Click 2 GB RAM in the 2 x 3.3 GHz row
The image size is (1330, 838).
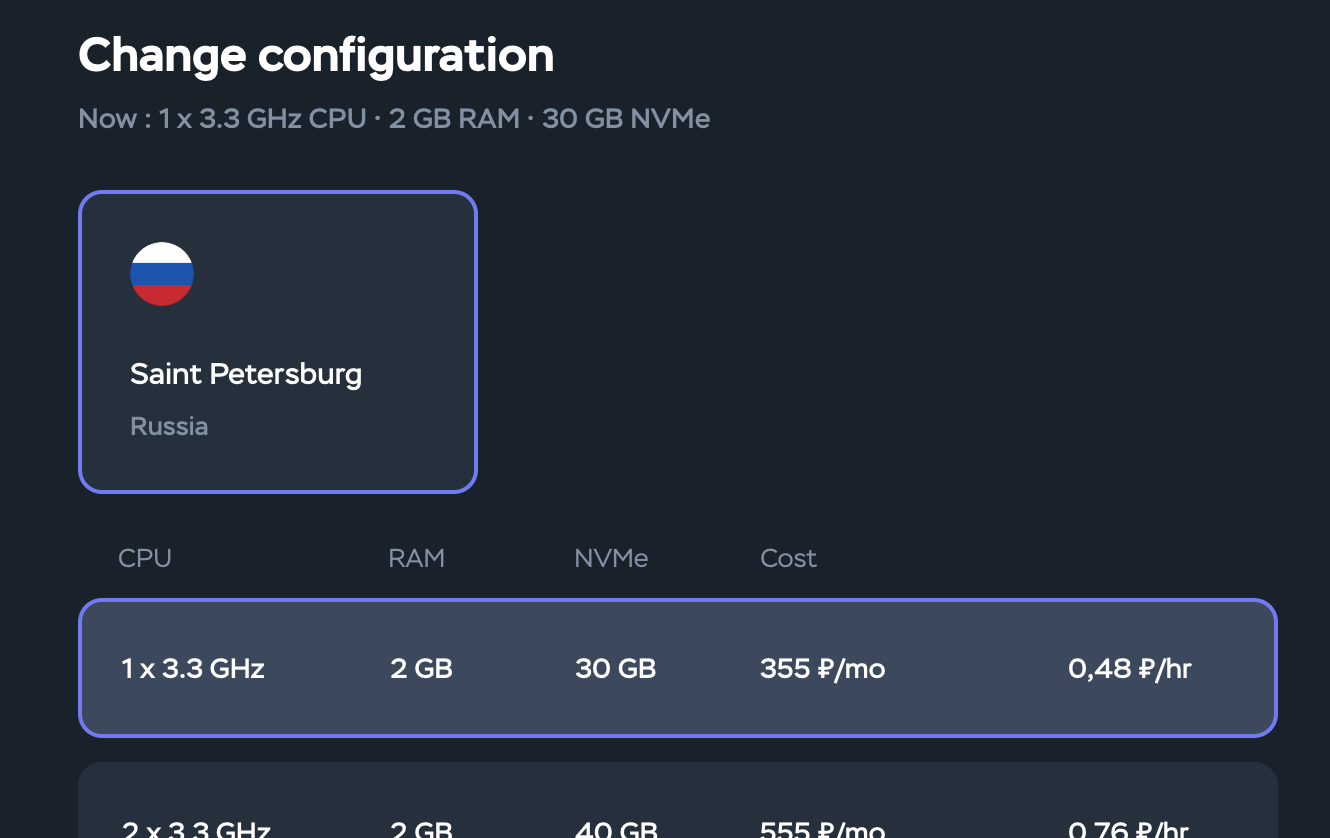(x=421, y=828)
